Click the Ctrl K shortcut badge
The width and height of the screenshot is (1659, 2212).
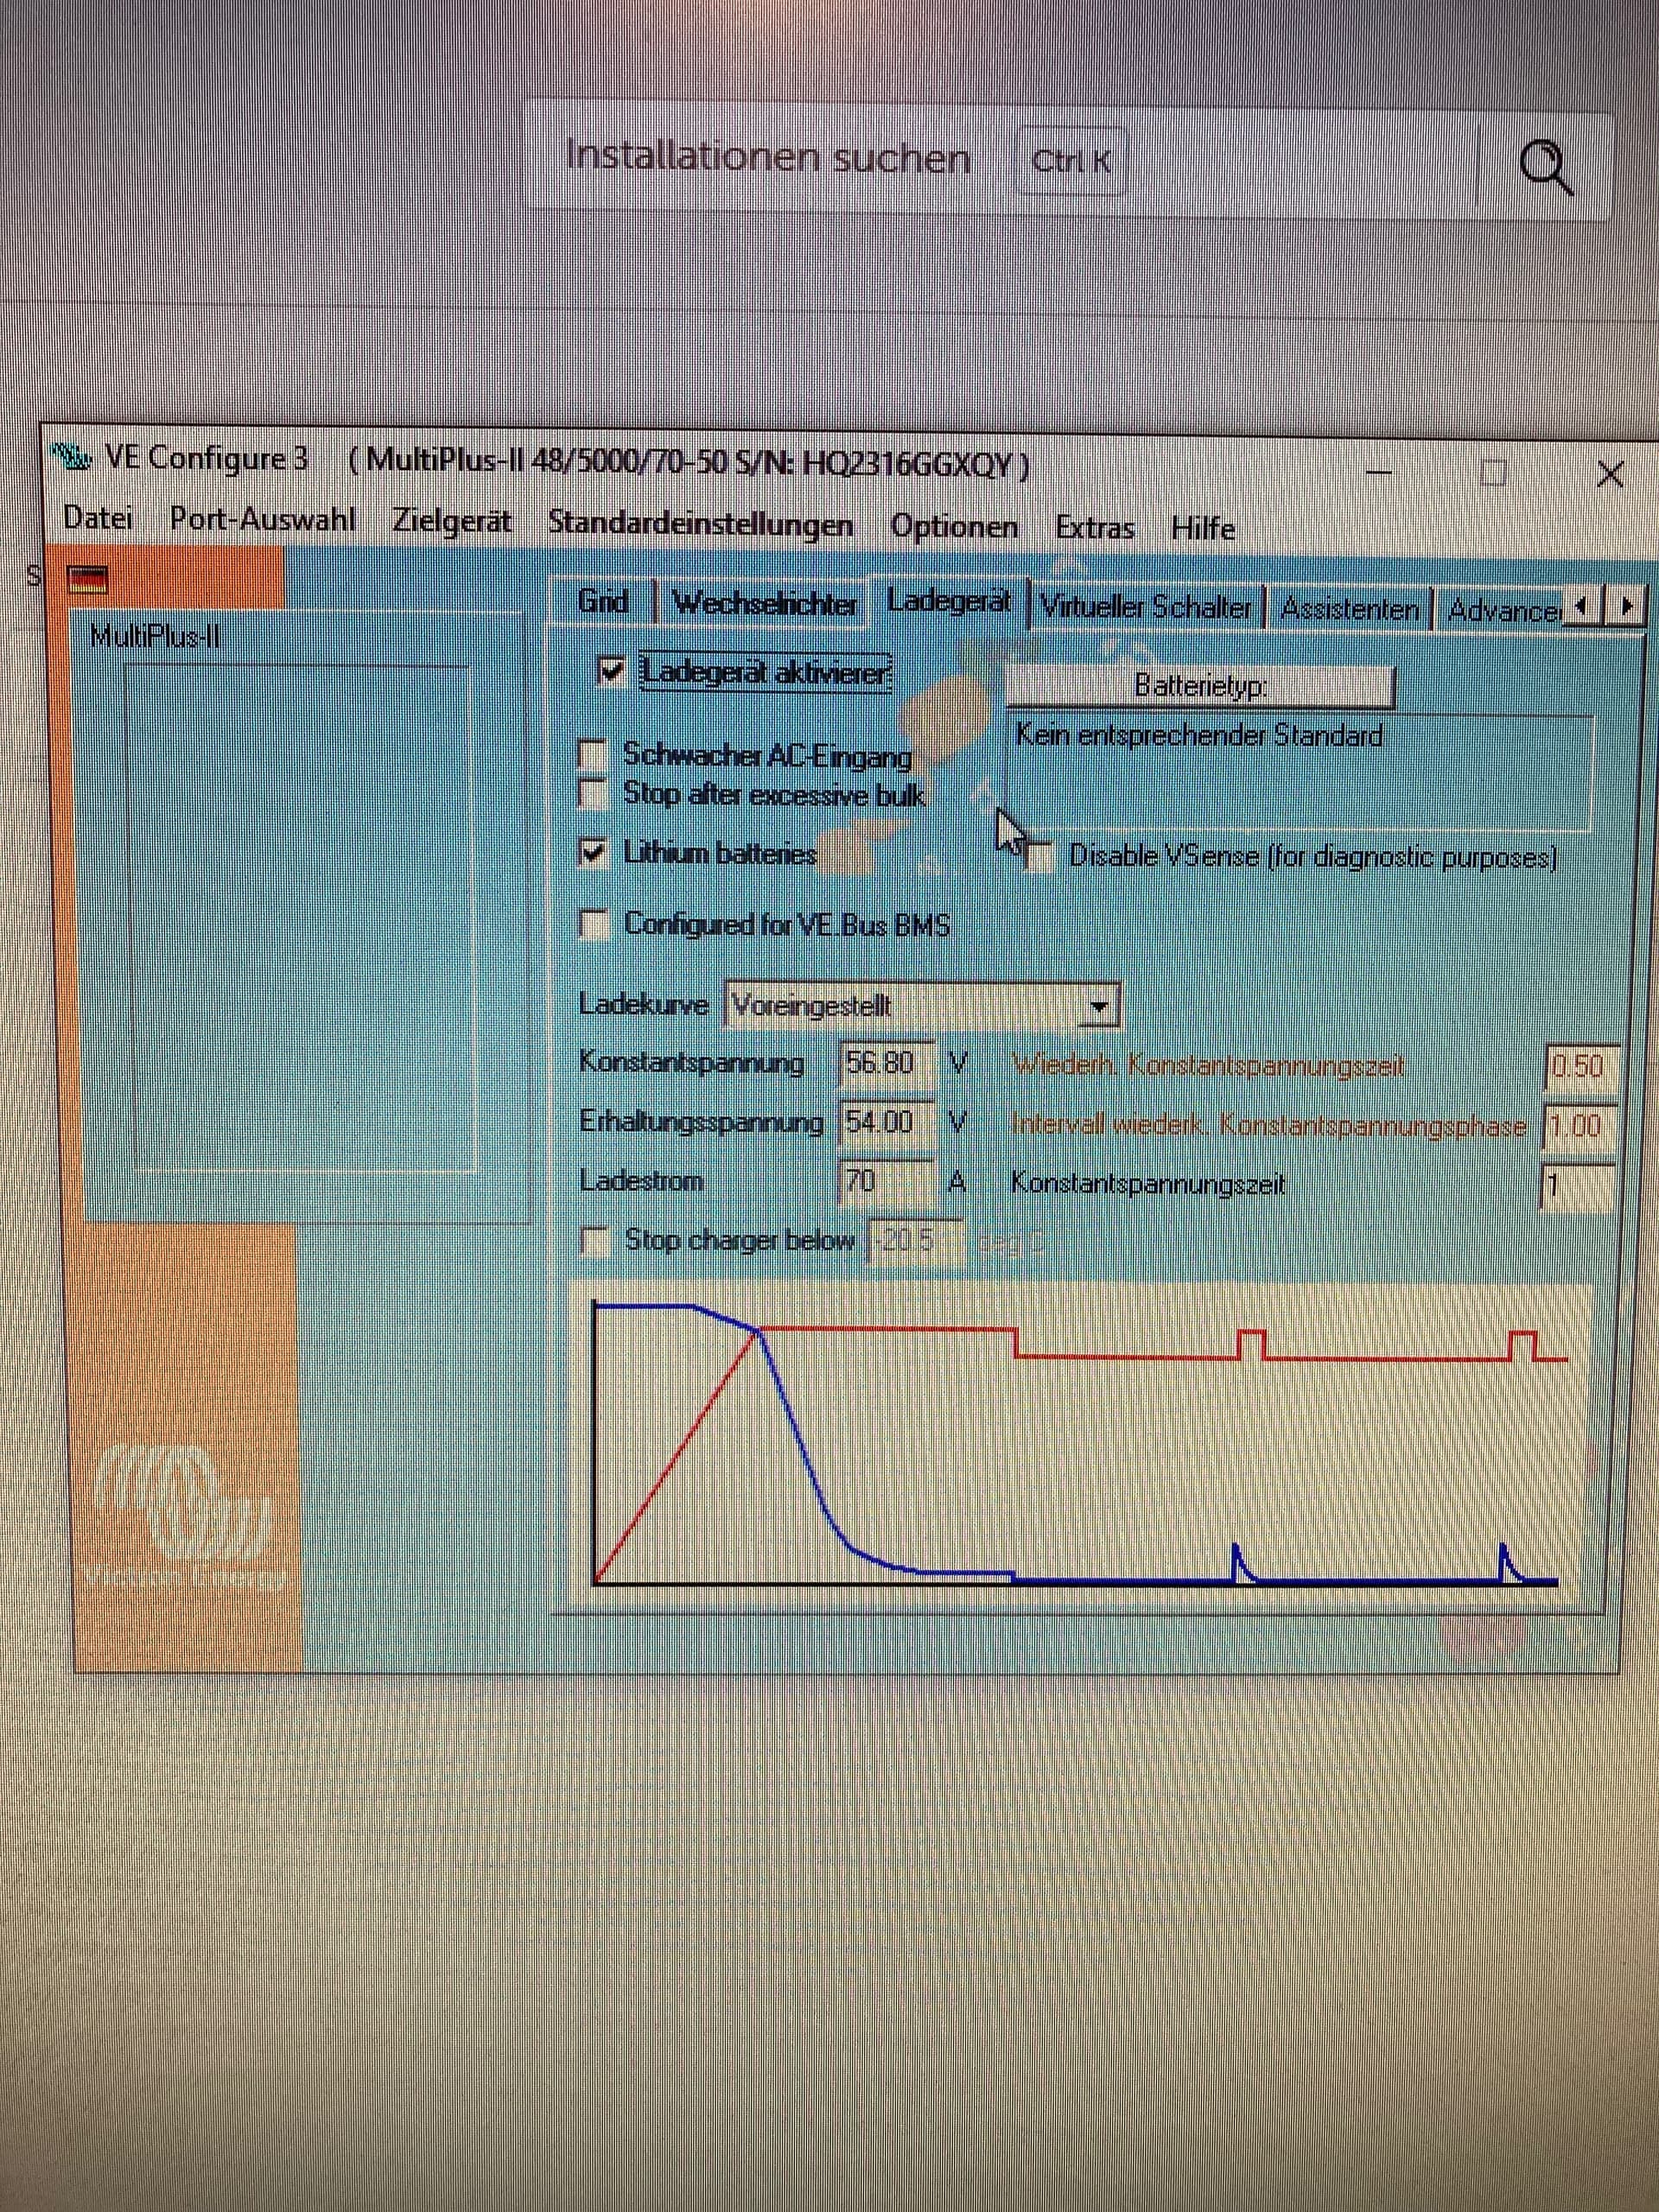point(1071,161)
